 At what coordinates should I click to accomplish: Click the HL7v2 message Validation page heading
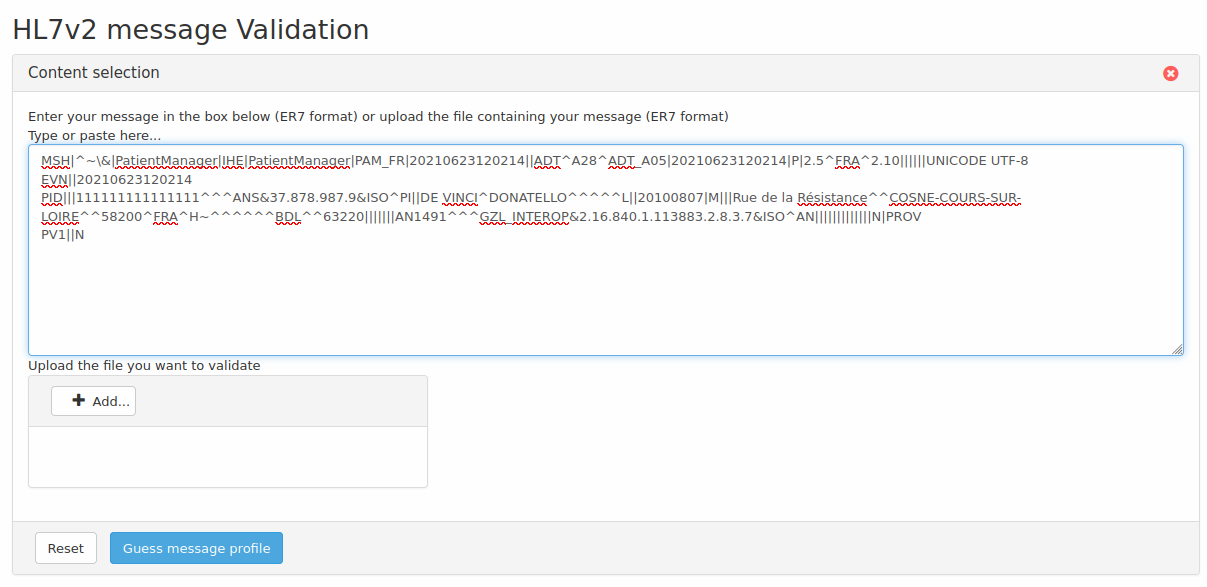pos(191,30)
